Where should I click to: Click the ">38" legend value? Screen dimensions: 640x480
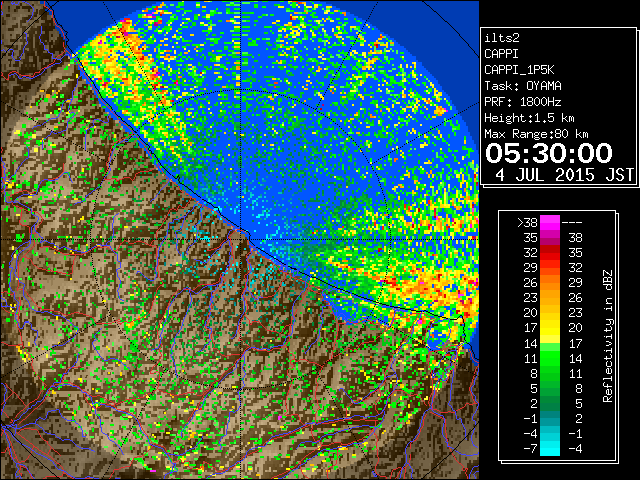point(527,222)
